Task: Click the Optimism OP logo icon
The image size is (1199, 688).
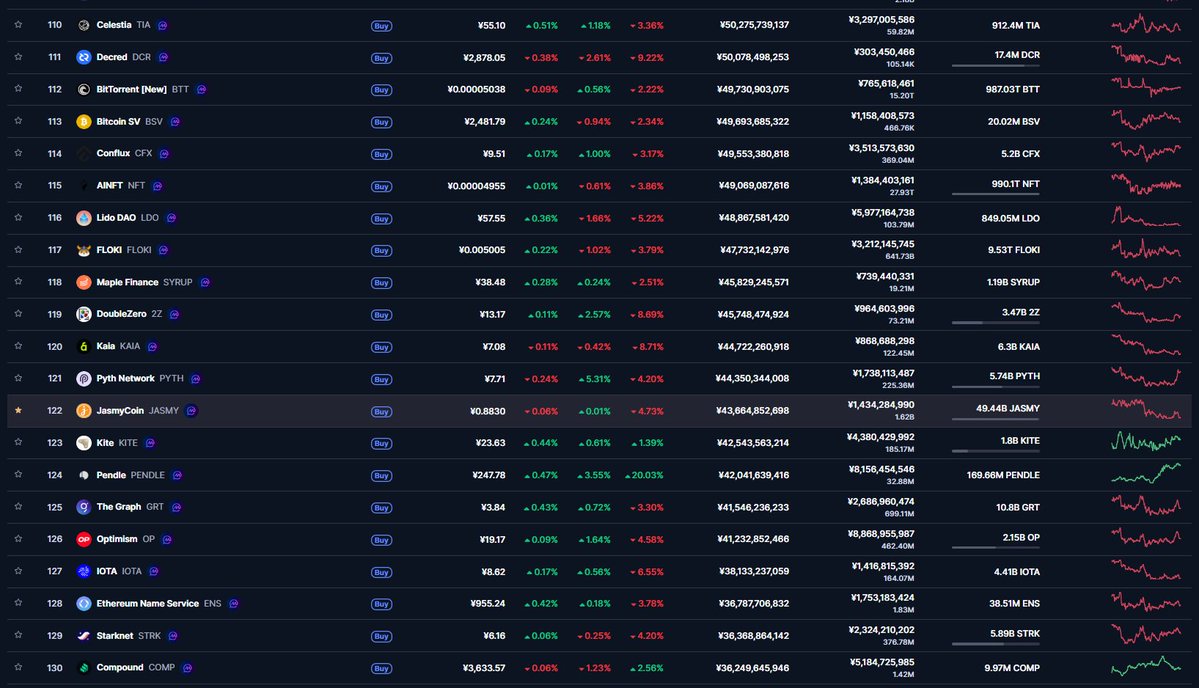Action: [x=84, y=539]
